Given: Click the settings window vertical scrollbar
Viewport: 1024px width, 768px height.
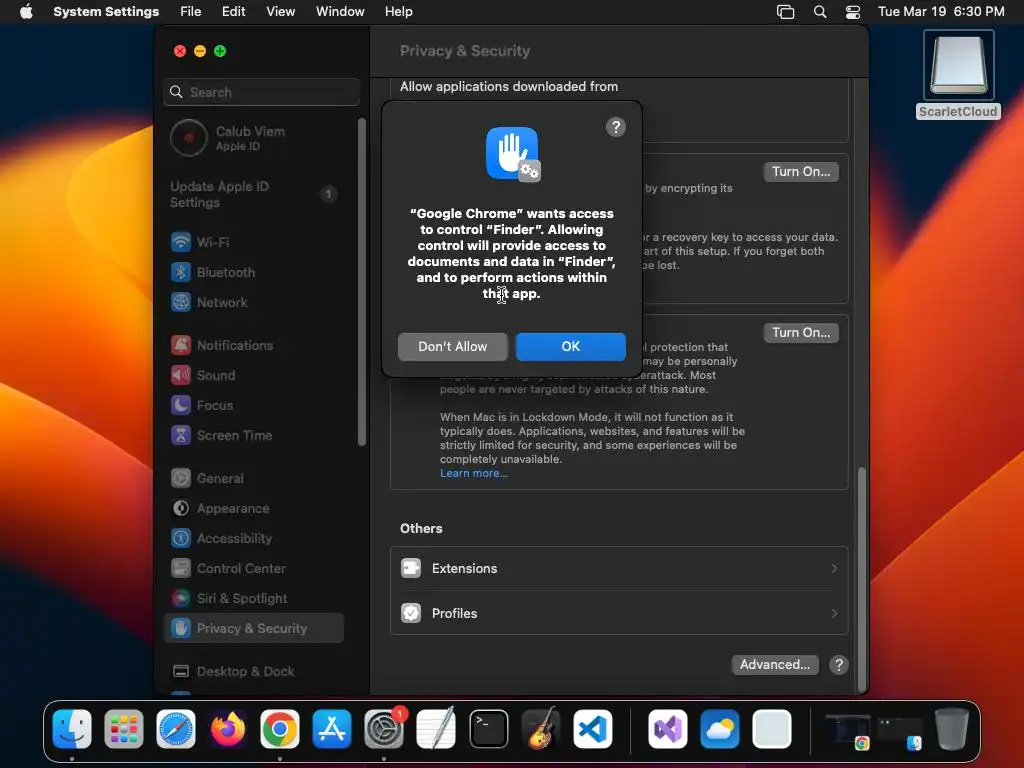Looking at the screenshot, I should (861, 579).
